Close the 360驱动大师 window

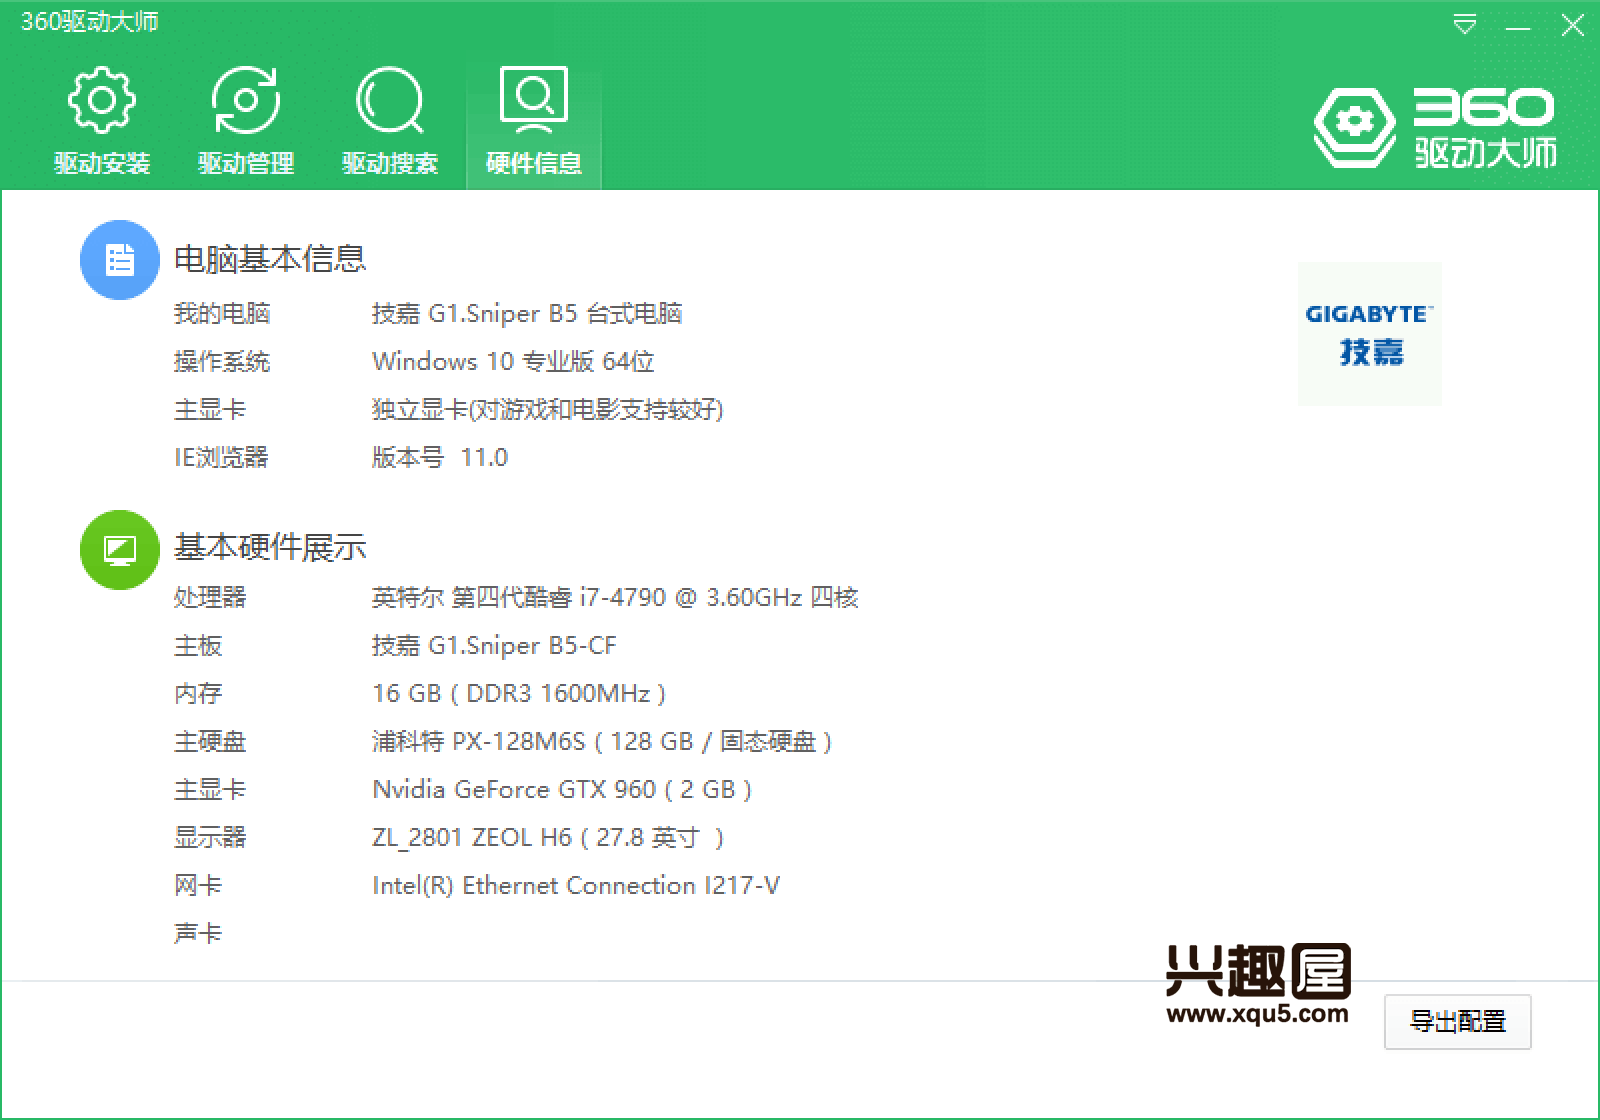pos(1573,25)
